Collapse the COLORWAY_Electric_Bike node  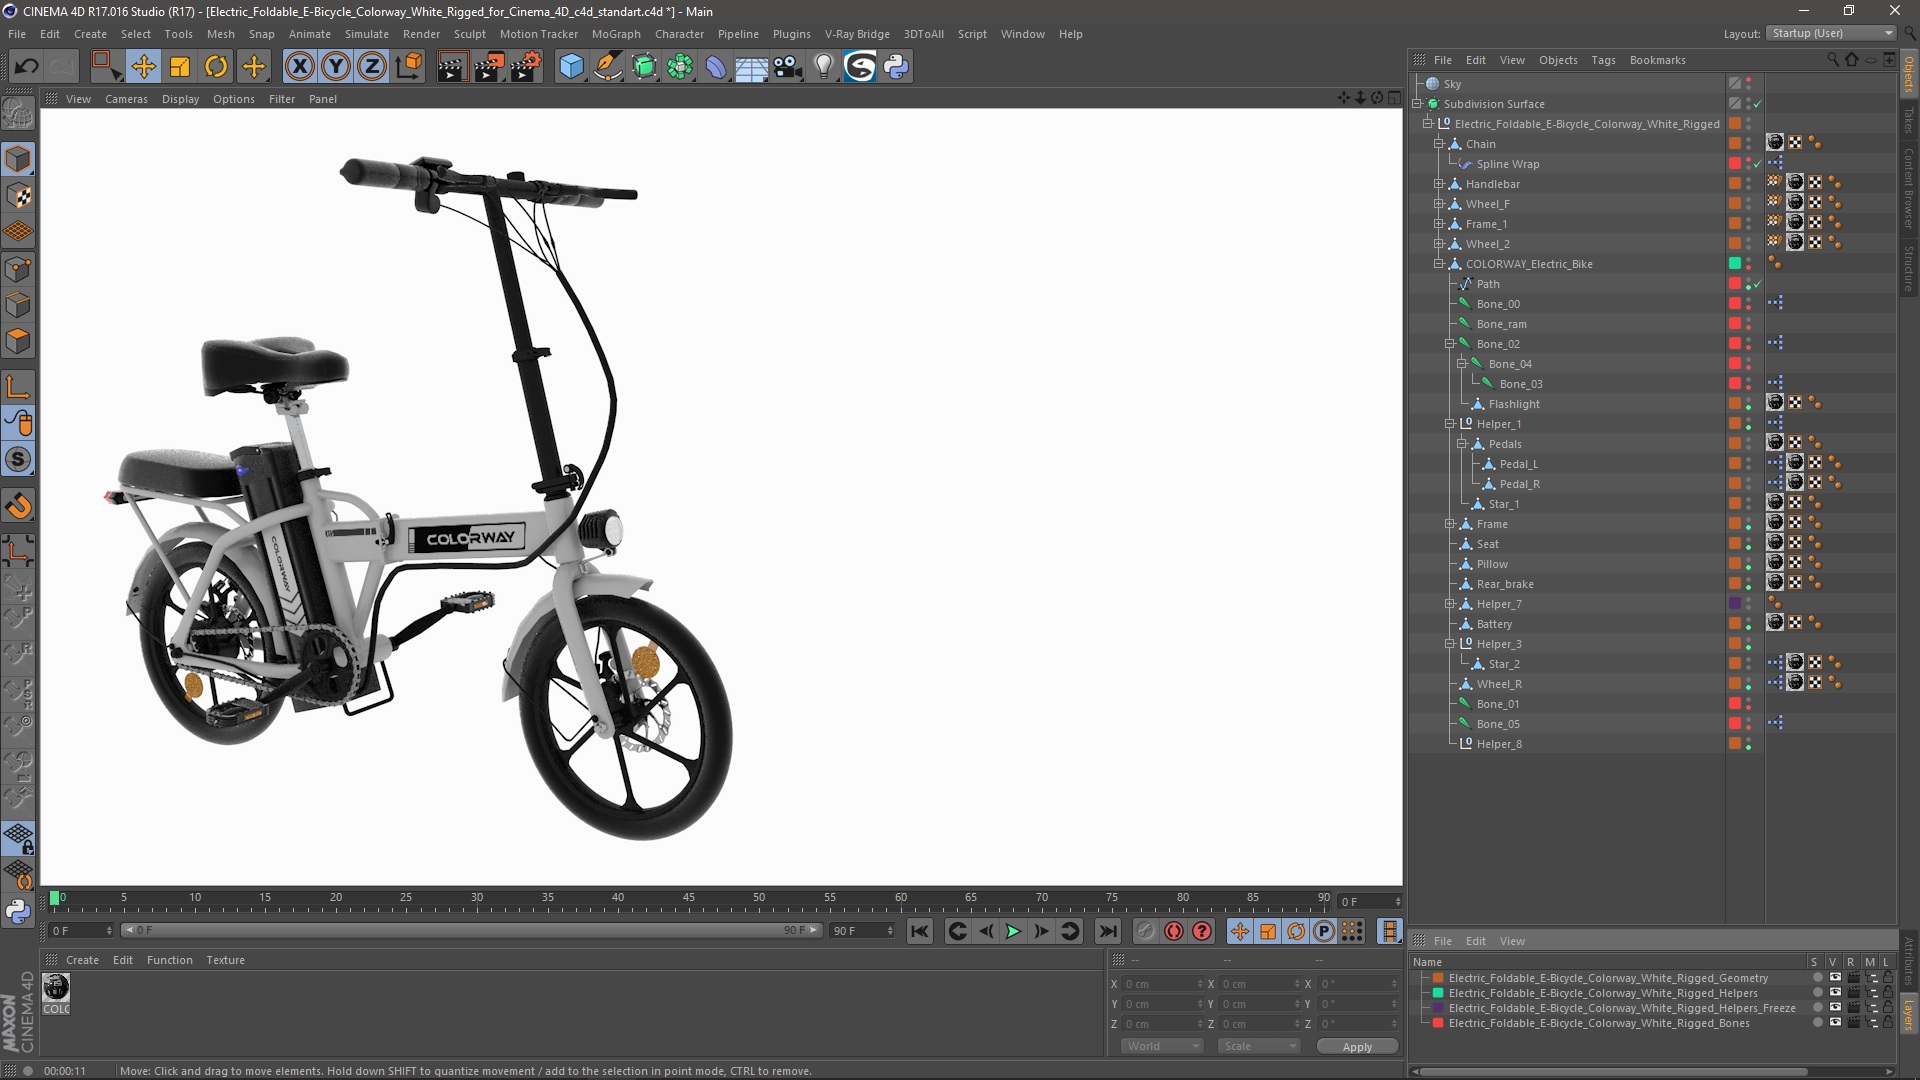tap(1439, 264)
